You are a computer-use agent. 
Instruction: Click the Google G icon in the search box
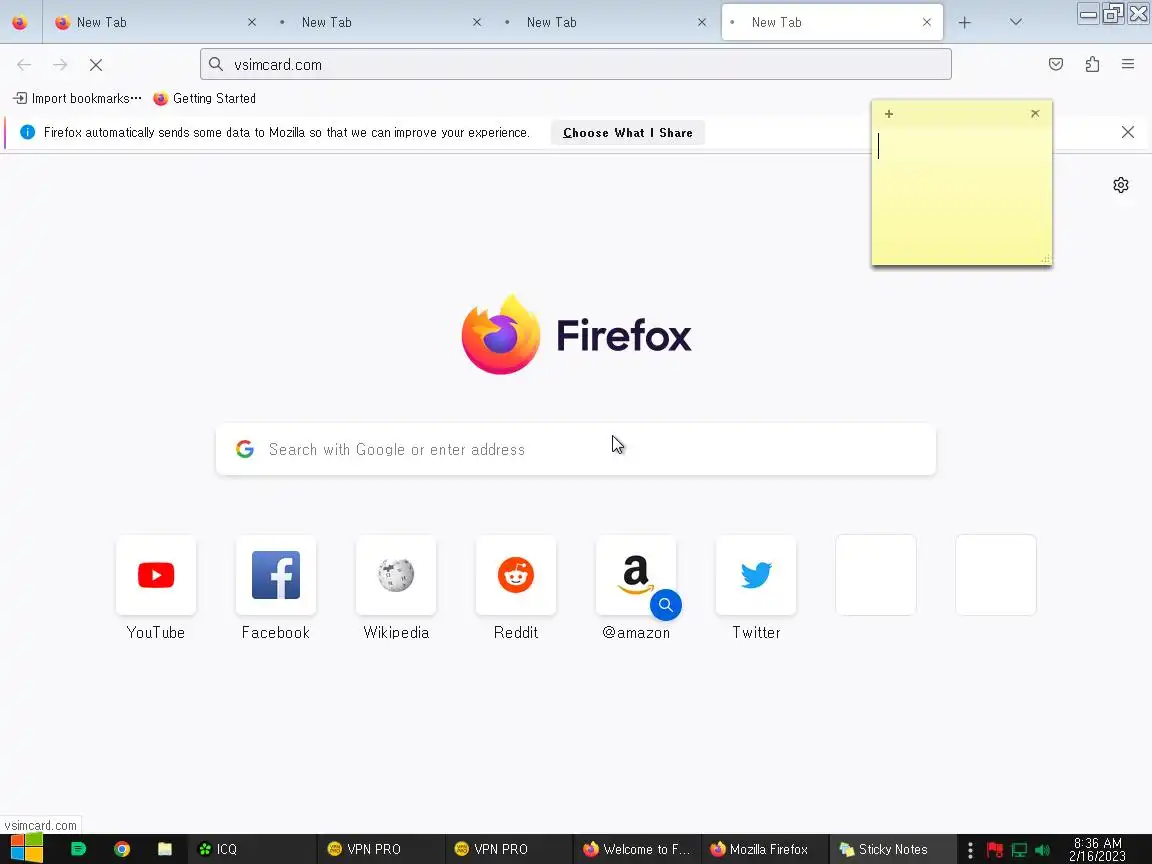(x=245, y=449)
